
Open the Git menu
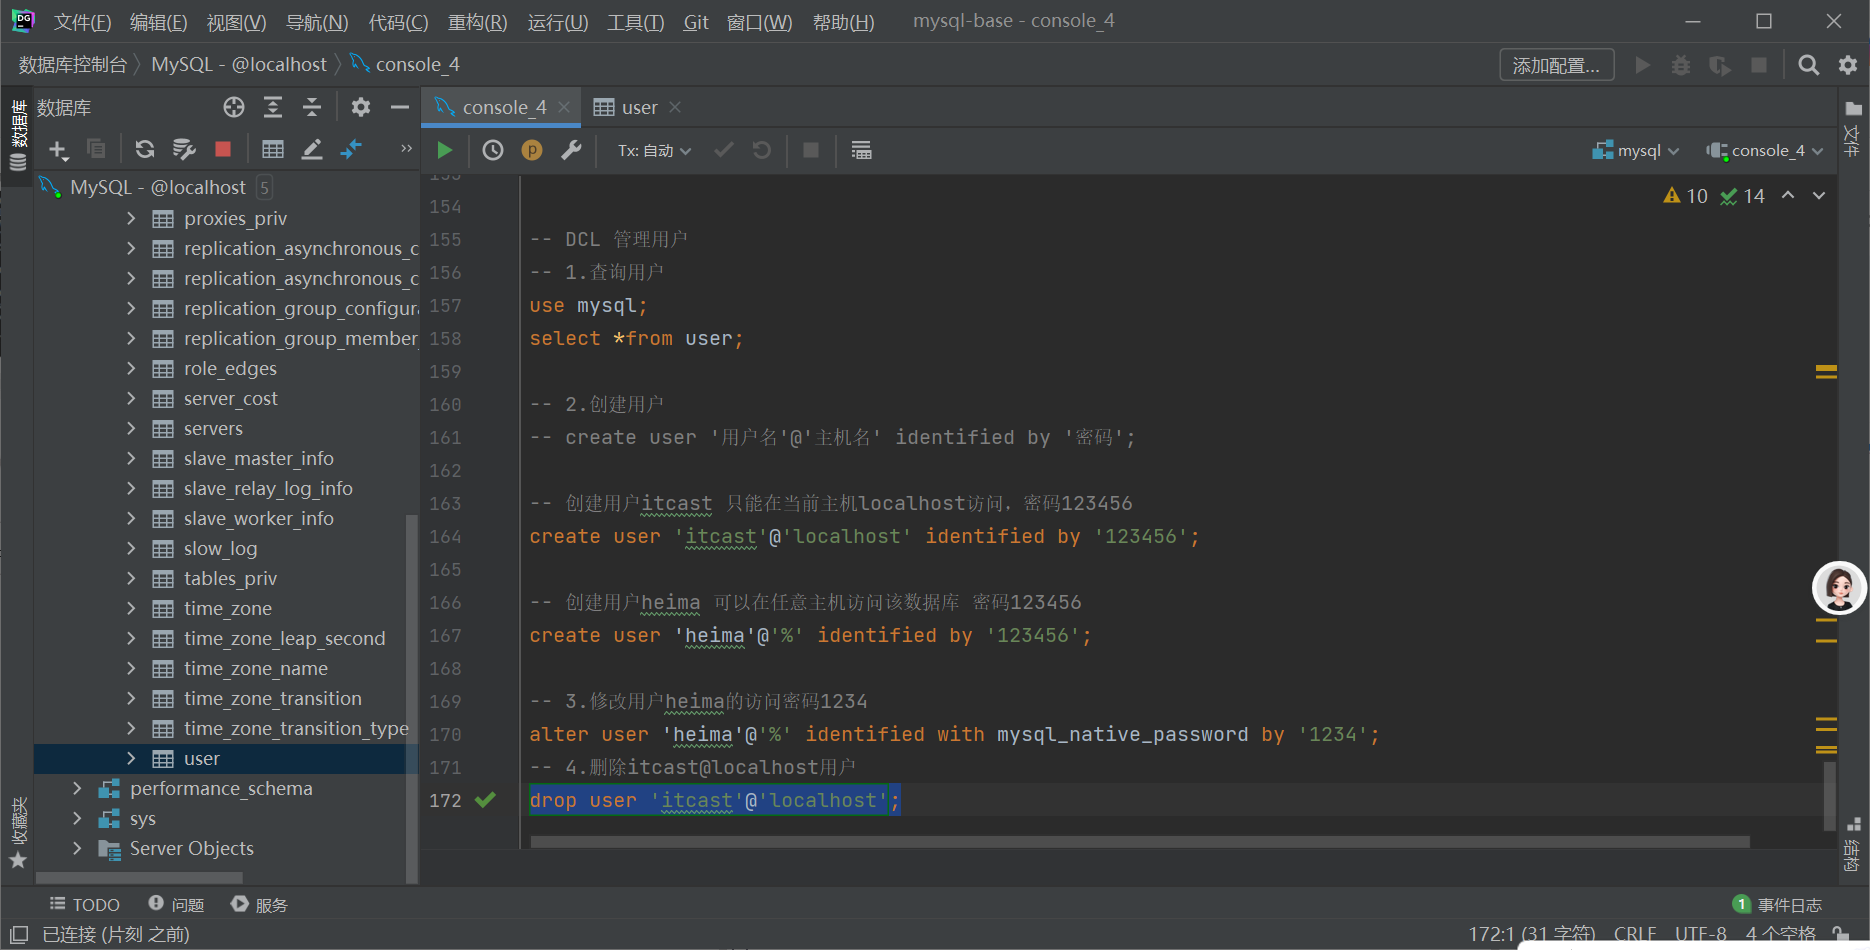(696, 22)
